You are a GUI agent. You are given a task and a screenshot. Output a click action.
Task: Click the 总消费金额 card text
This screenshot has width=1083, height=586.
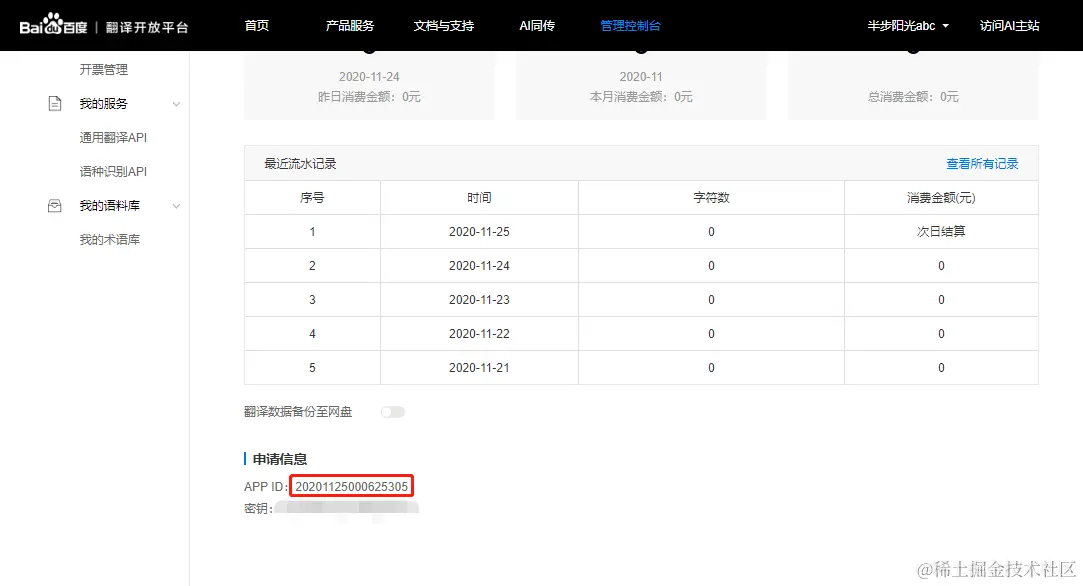pyautogui.click(x=913, y=97)
